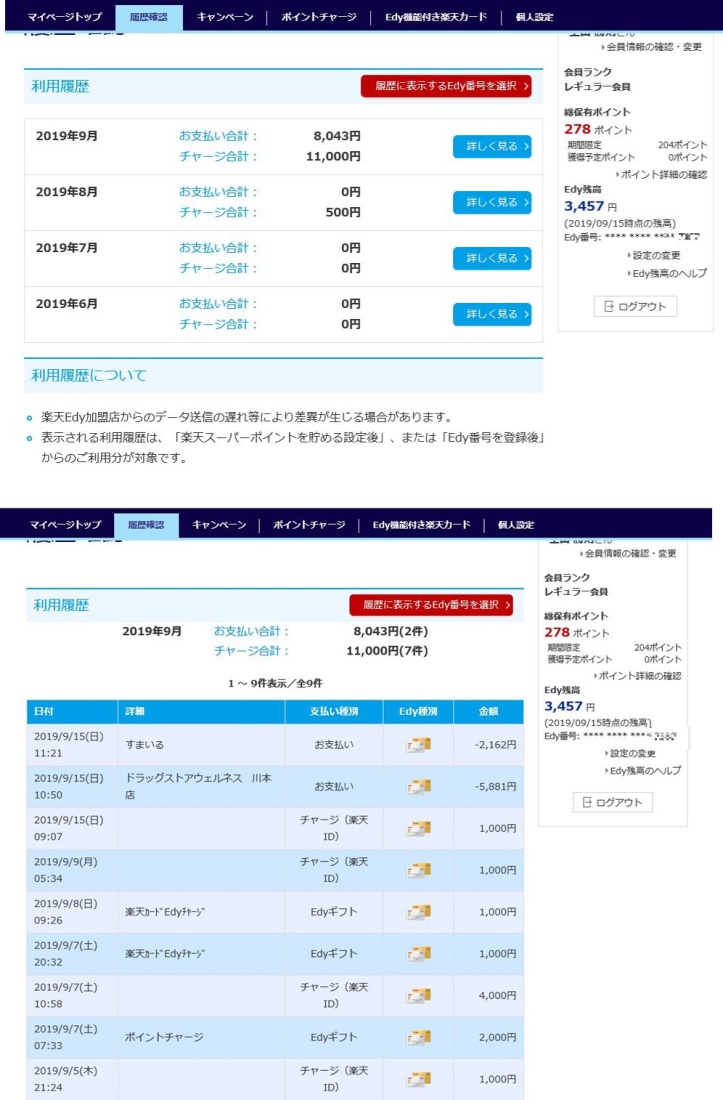Viewport: 723px width, 1100px height.
Task: Click the Edy card icon in the 2019/9/7 20:32 row
Action: (419, 953)
